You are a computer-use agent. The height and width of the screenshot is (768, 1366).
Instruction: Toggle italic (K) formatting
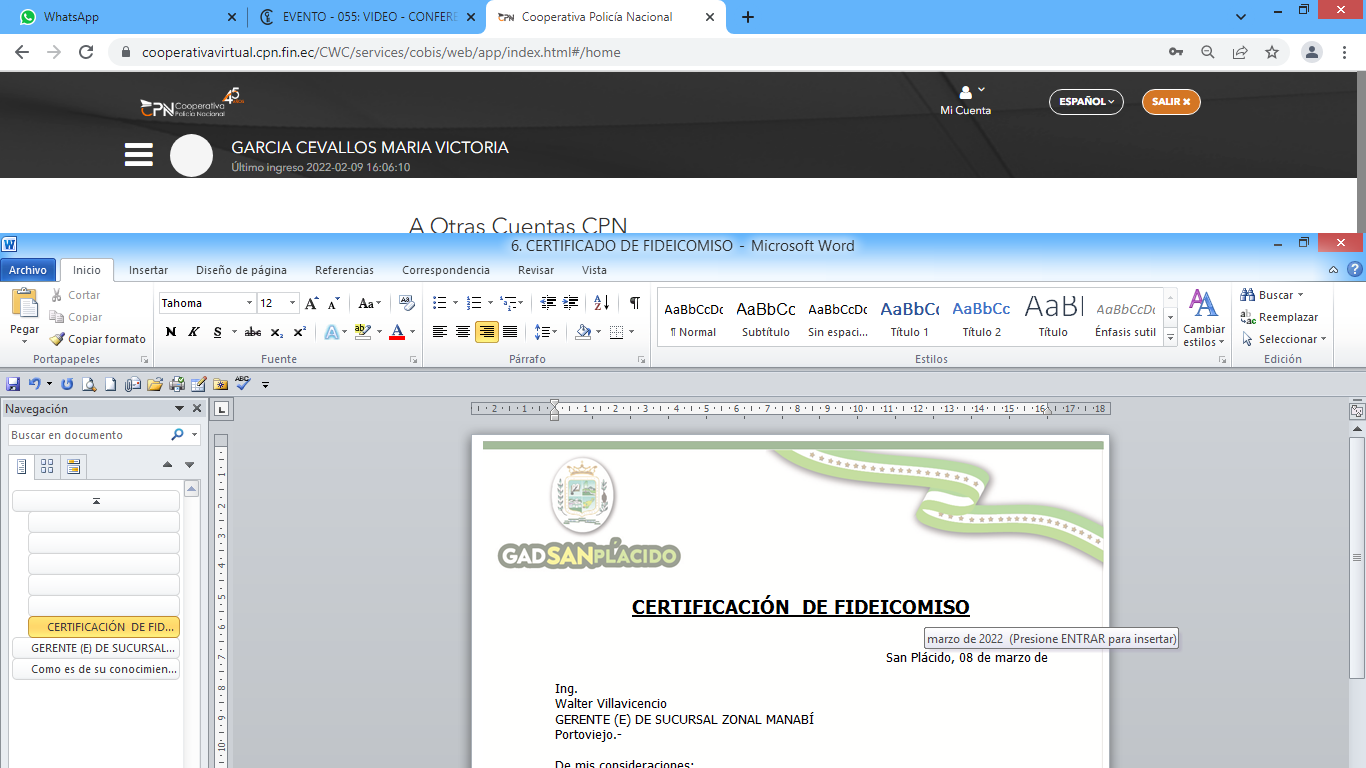point(193,332)
